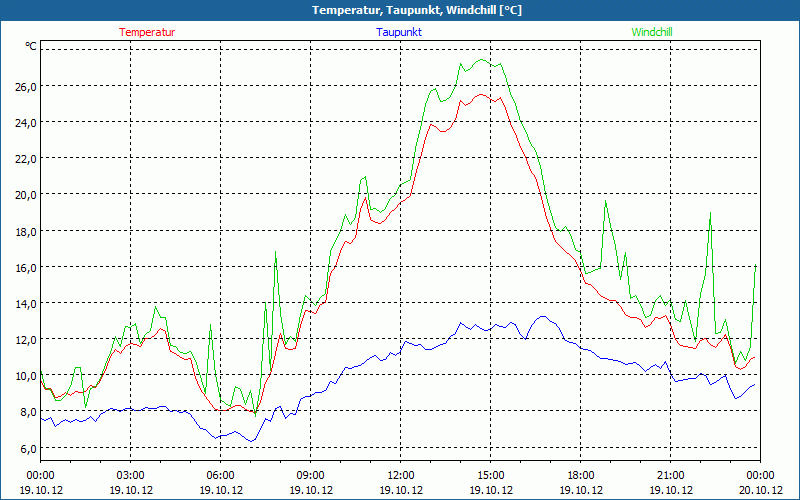
Task: Click the 10,0 y-axis value
Action: (25, 376)
